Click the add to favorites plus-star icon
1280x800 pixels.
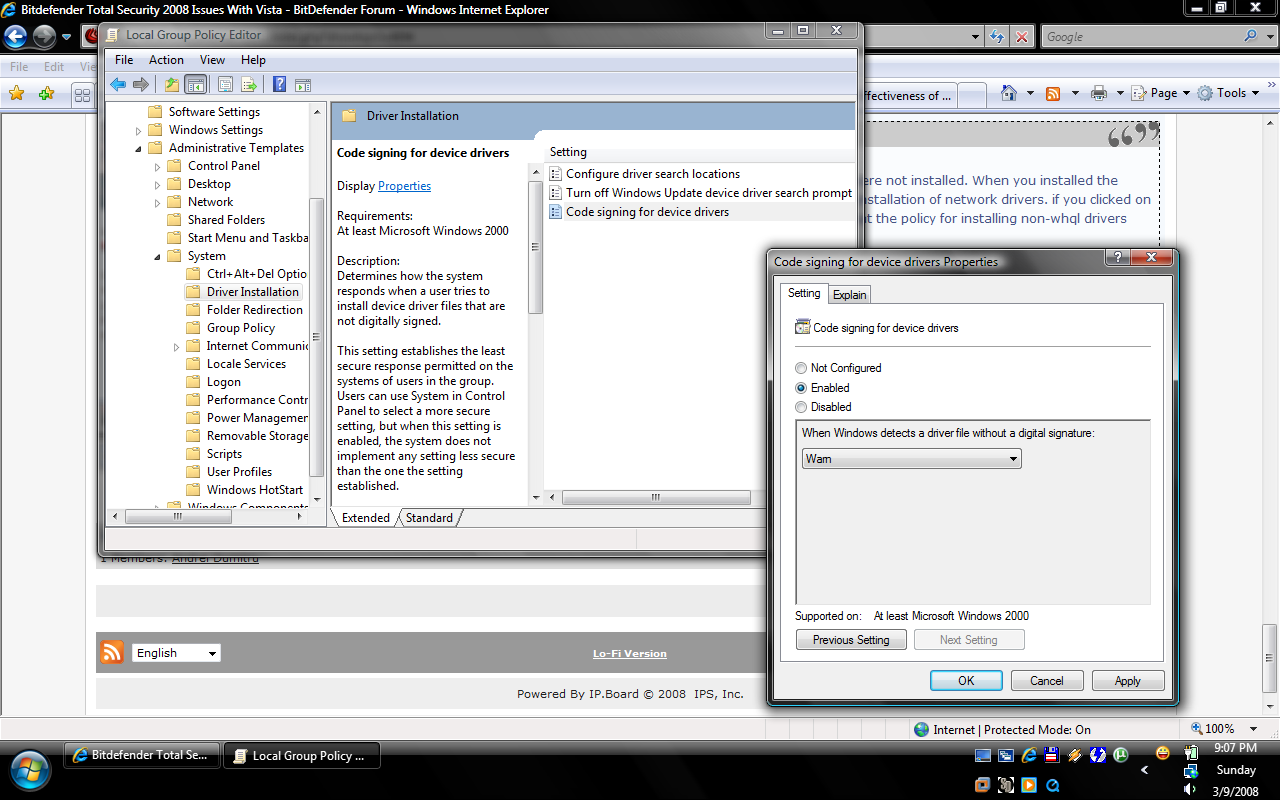pos(46,93)
